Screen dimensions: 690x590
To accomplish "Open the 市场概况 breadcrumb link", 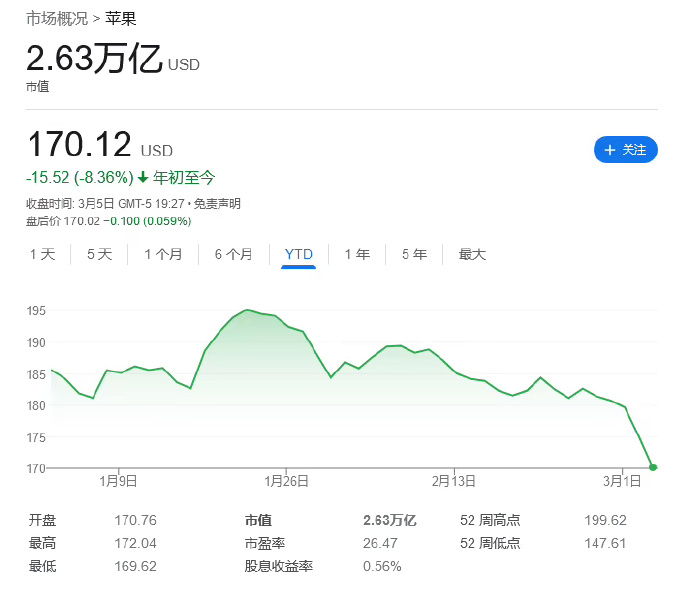I will 57,19.
